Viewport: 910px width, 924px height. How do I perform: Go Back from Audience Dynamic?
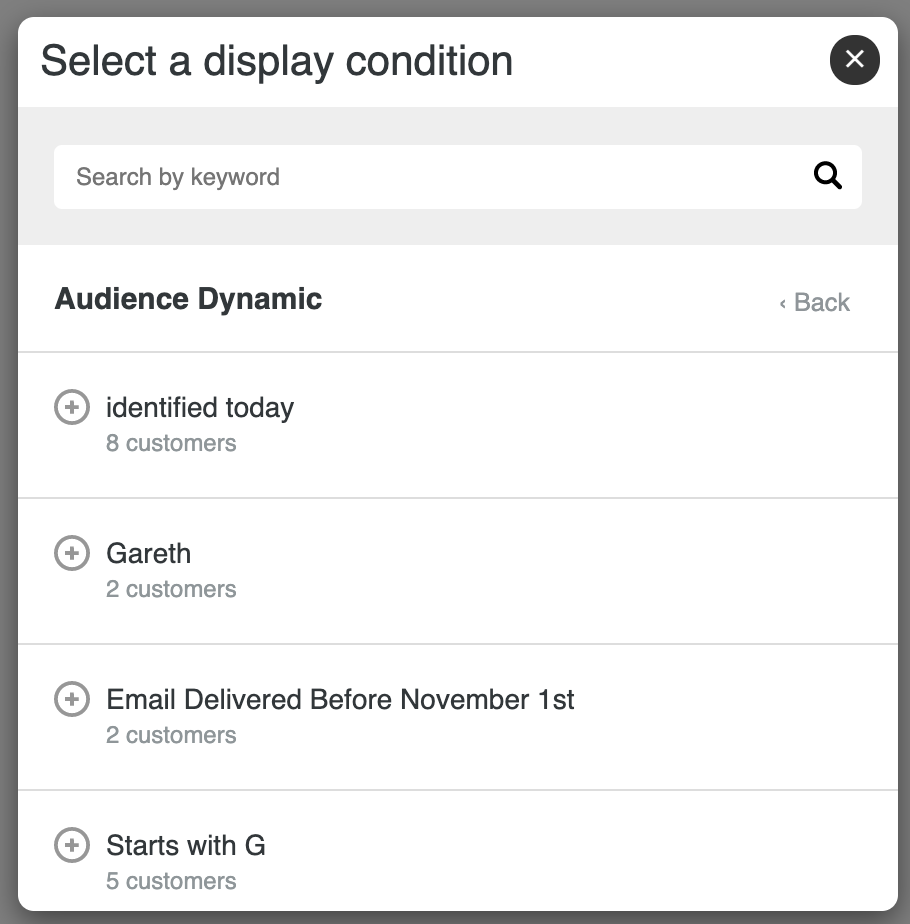(815, 302)
